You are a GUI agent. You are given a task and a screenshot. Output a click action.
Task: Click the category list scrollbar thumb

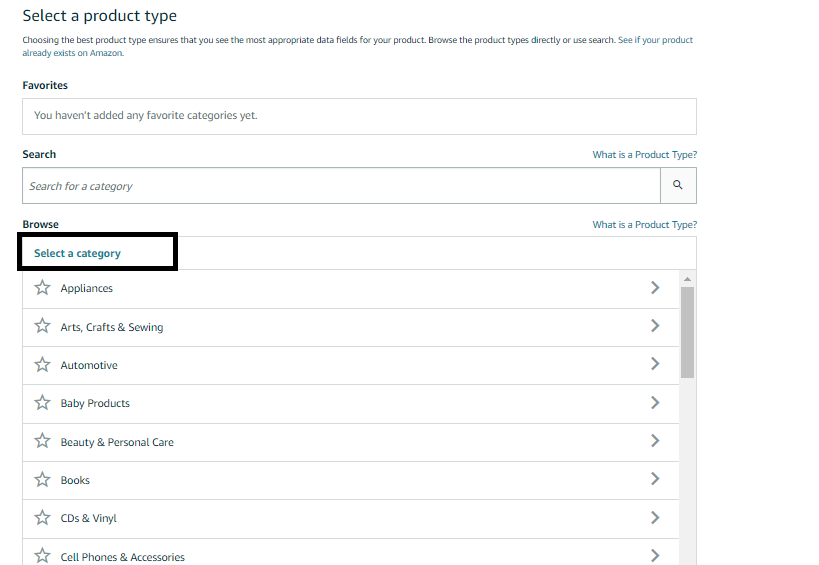click(x=687, y=332)
